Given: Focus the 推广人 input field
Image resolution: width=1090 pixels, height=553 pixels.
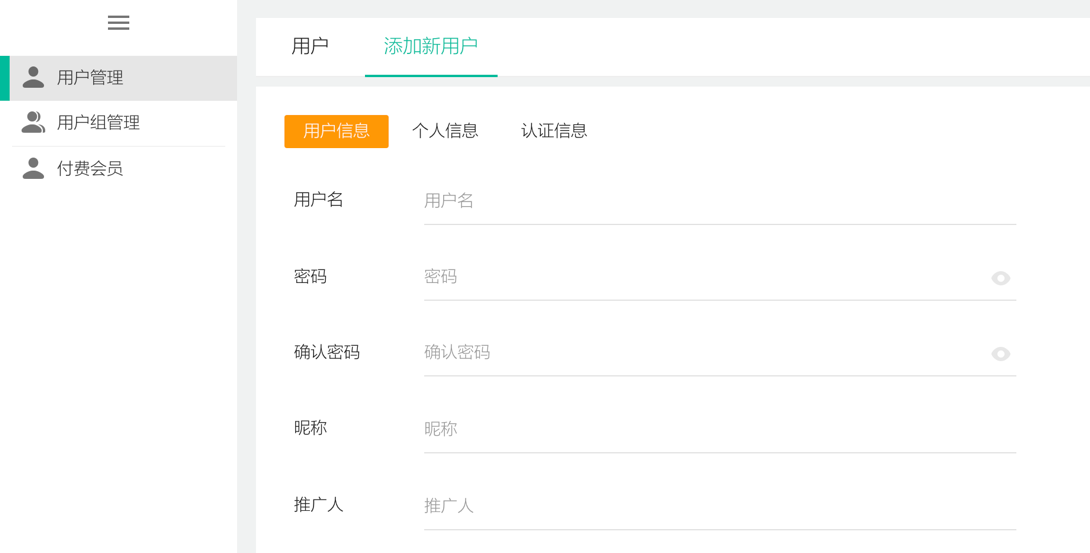Looking at the screenshot, I should (x=719, y=506).
